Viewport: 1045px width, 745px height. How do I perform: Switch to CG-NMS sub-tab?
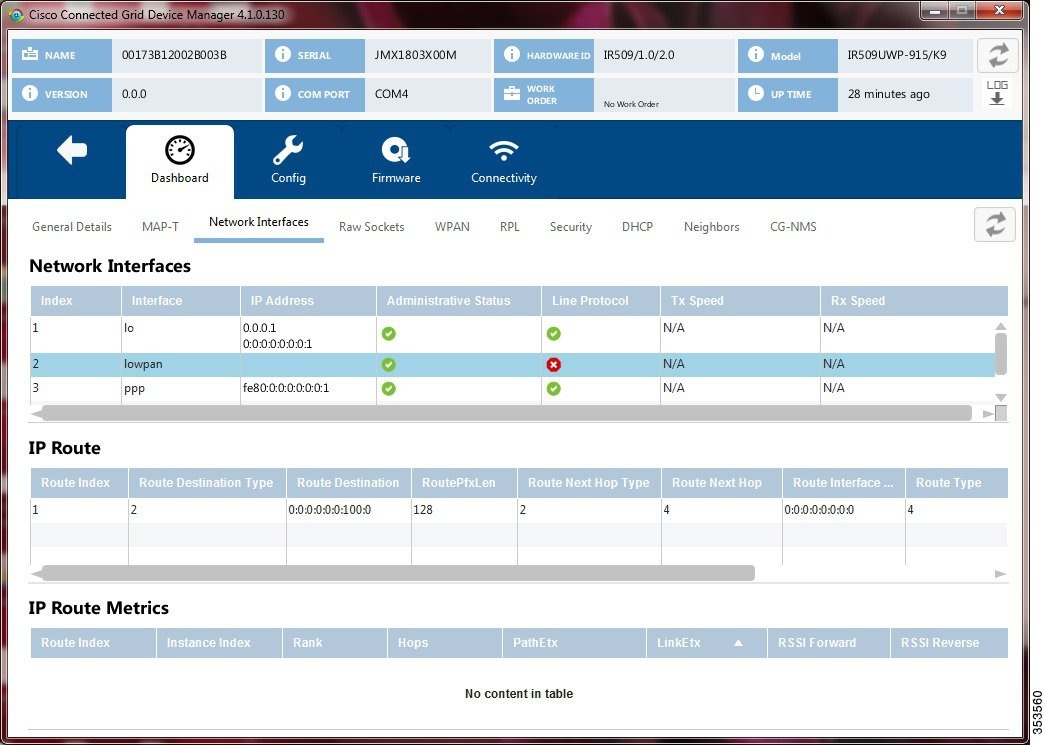(x=793, y=227)
